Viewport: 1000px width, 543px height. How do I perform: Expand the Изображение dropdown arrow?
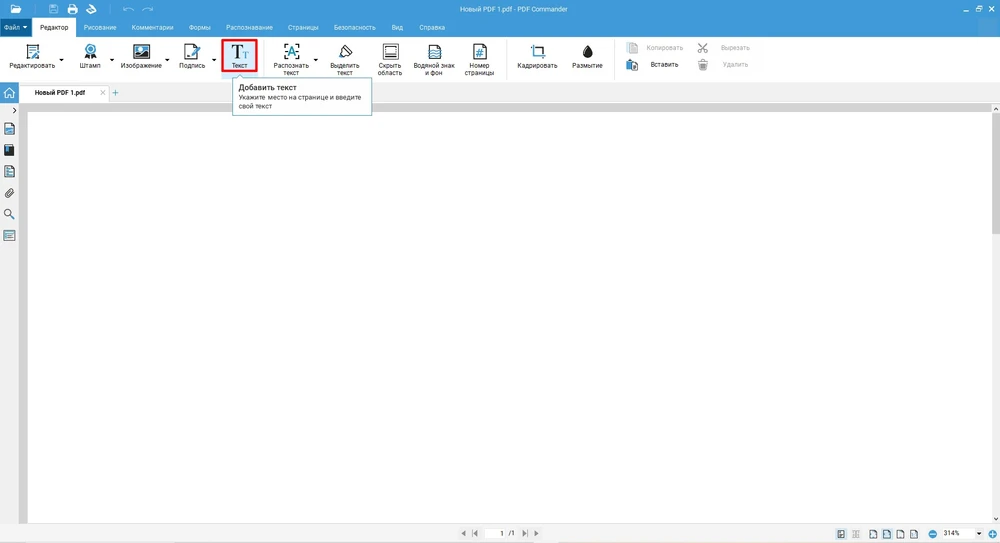[x=167, y=60]
